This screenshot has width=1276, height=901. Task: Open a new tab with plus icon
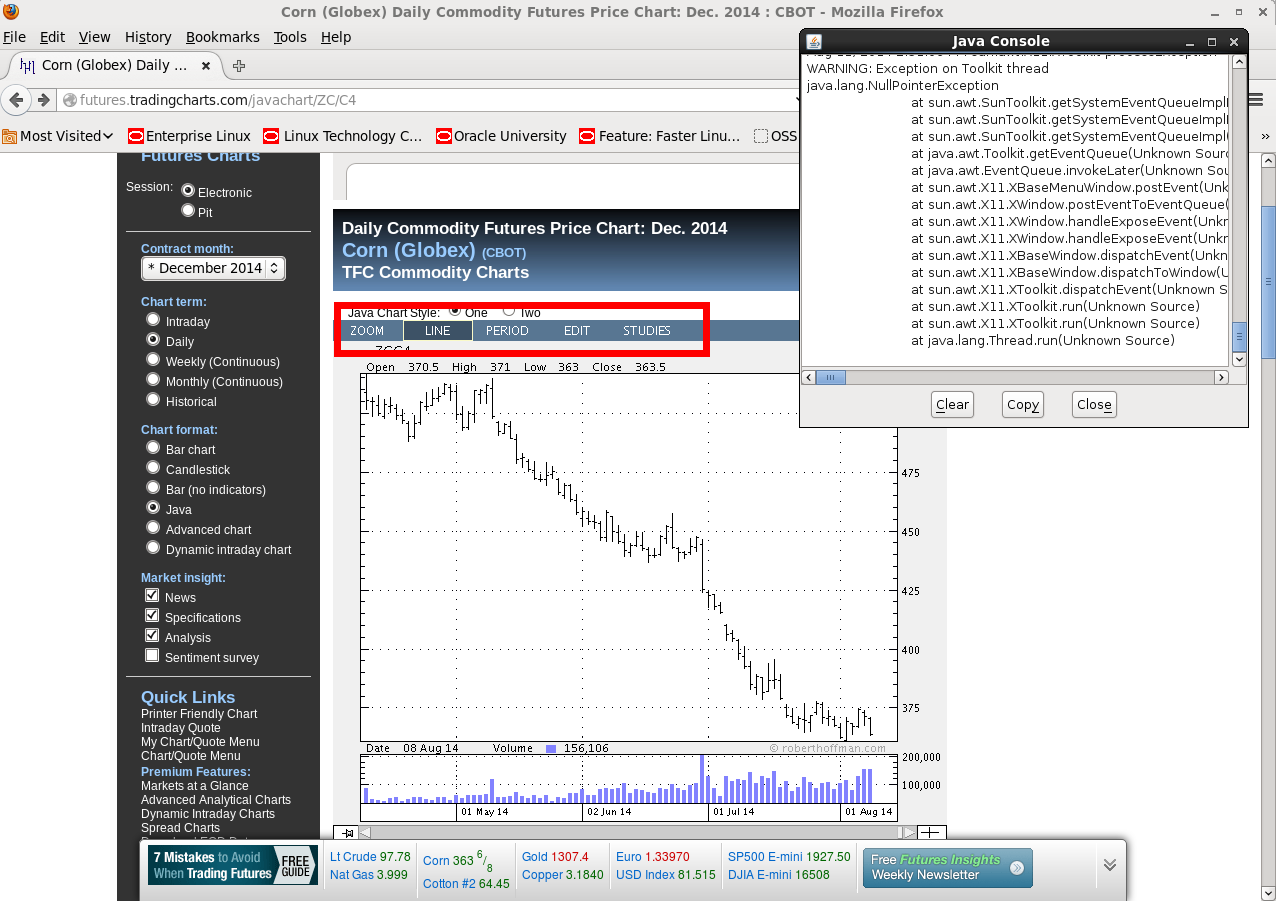coord(239,66)
